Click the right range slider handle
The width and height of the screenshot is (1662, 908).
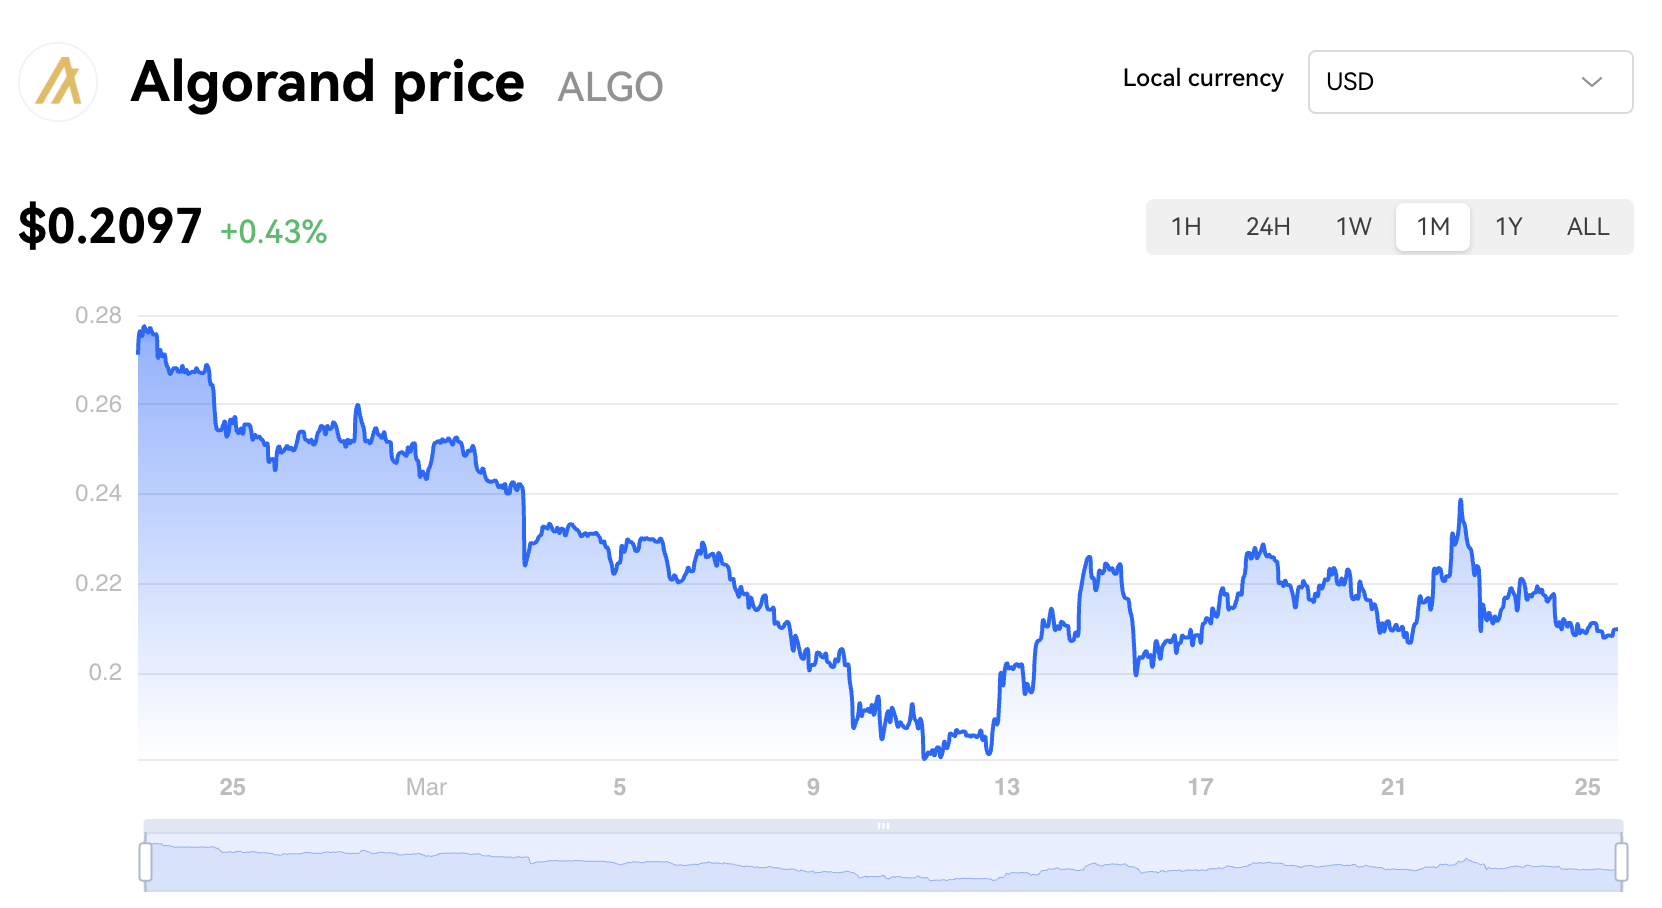[1621, 862]
